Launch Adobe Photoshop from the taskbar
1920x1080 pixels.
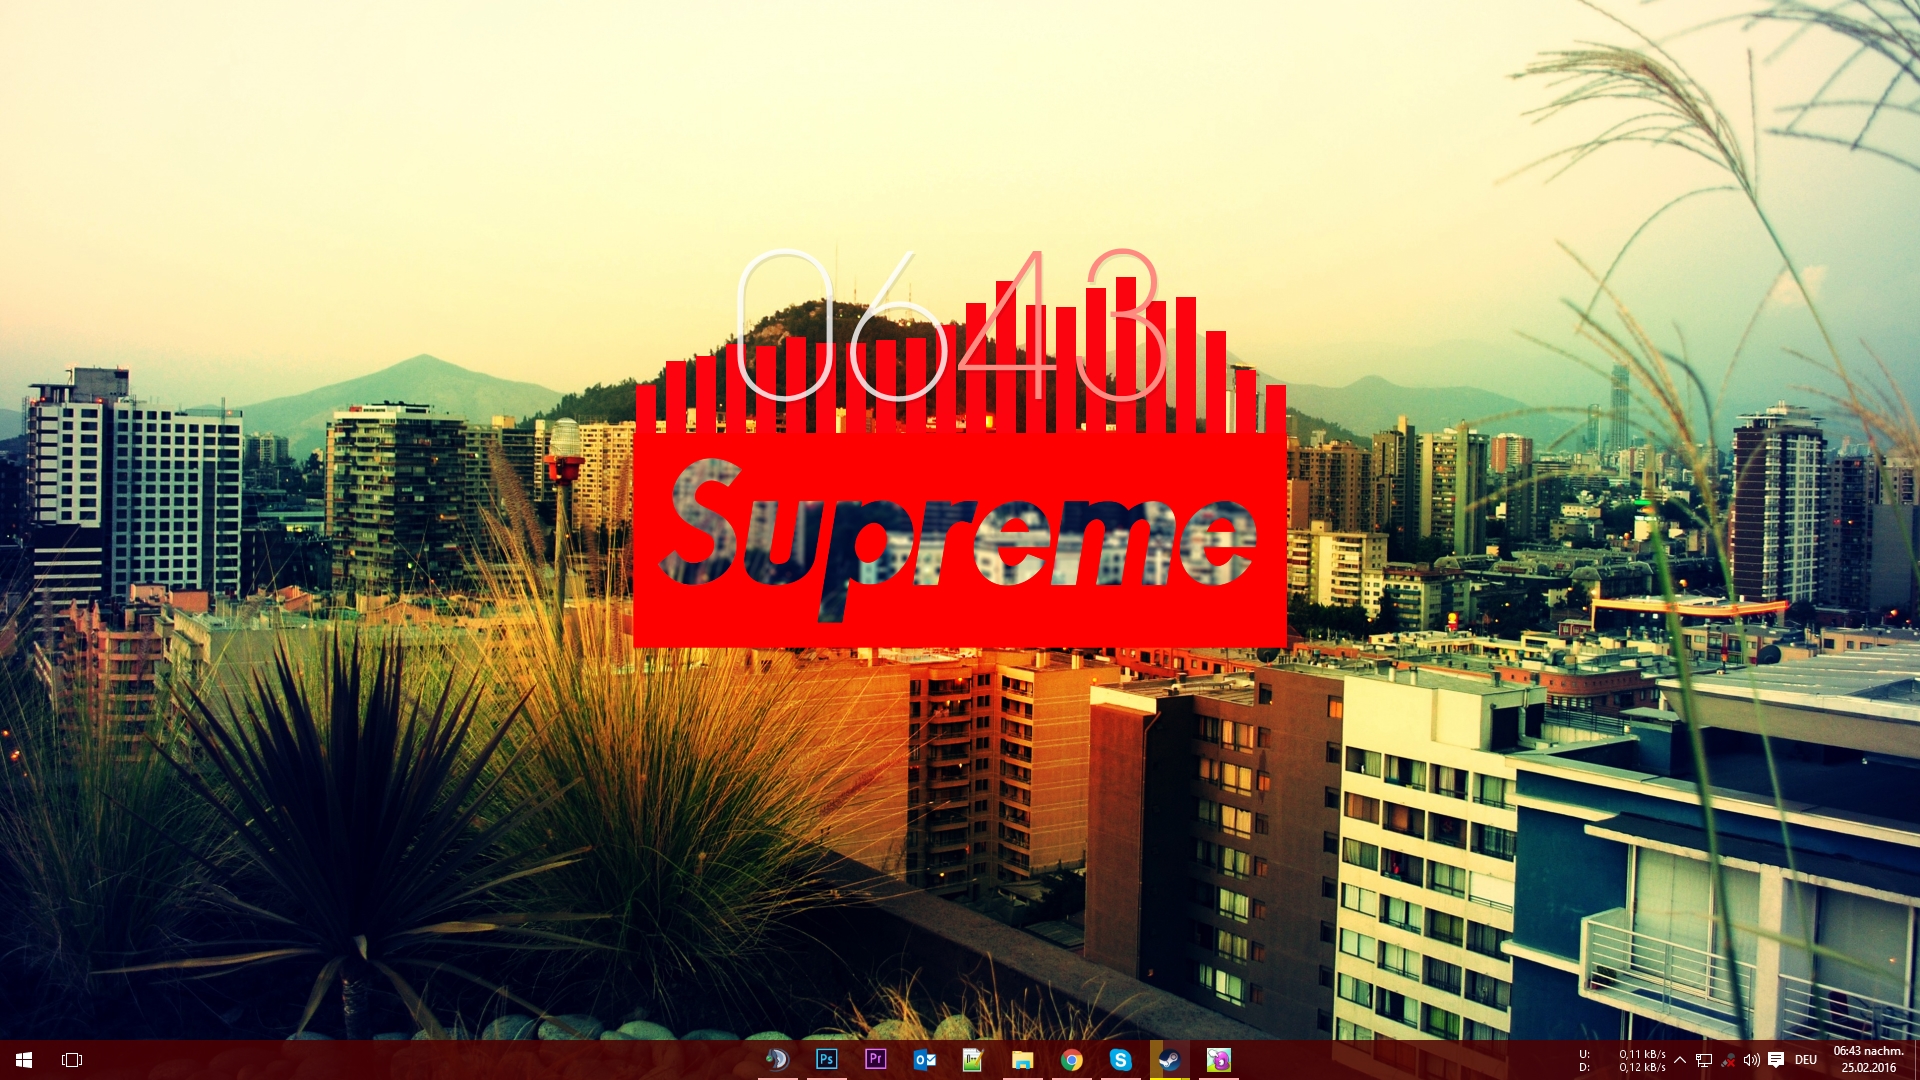[826, 1060]
